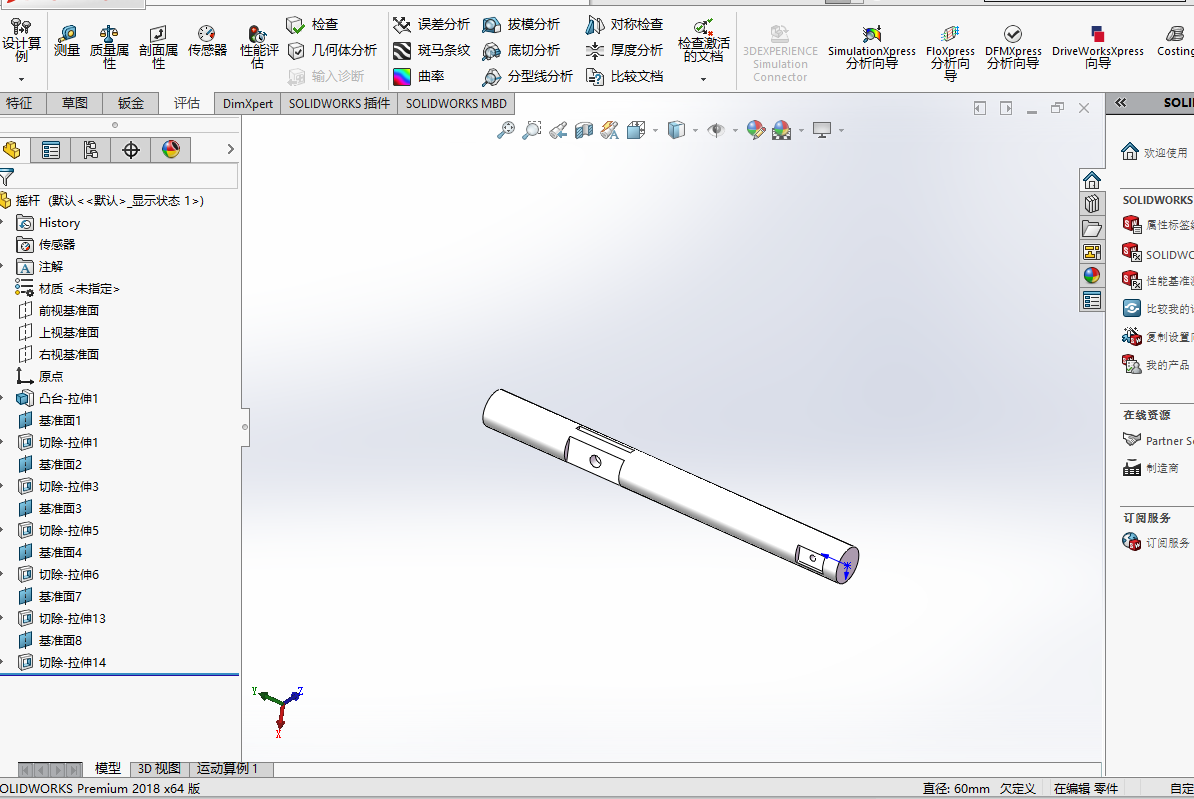Click Zoom to Fit in view toolbar
This screenshot has height=799, width=1194.
(x=506, y=130)
